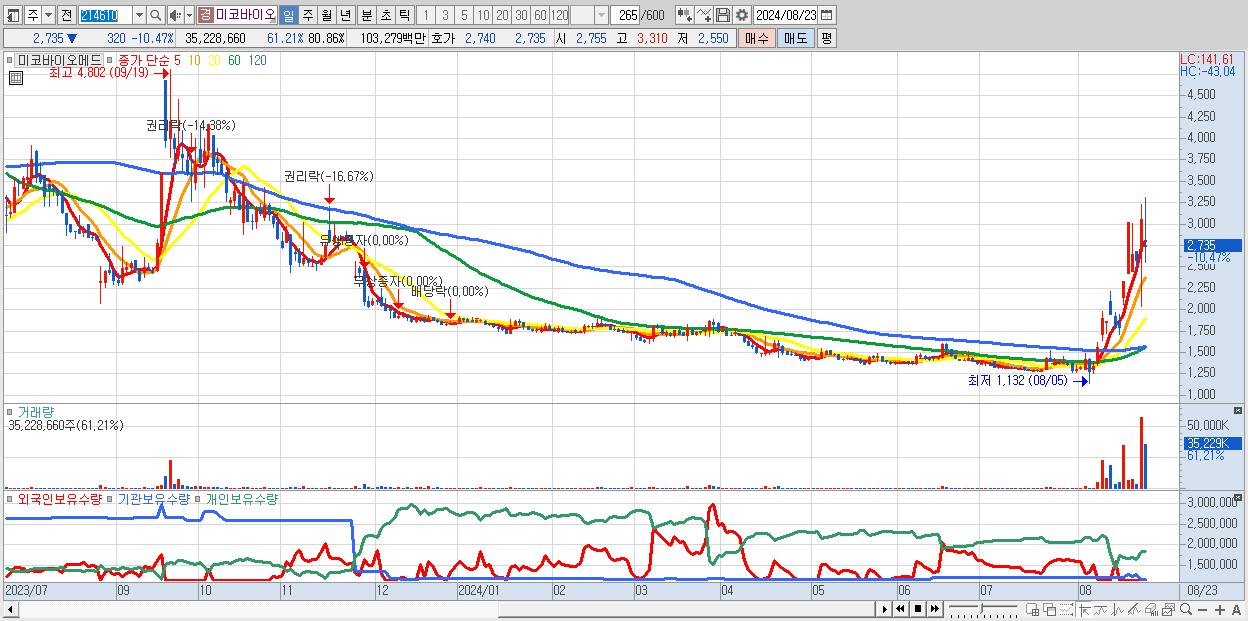Click the rewind double-arrow button
Screen dimensions: 1248x621
[900, 609]
